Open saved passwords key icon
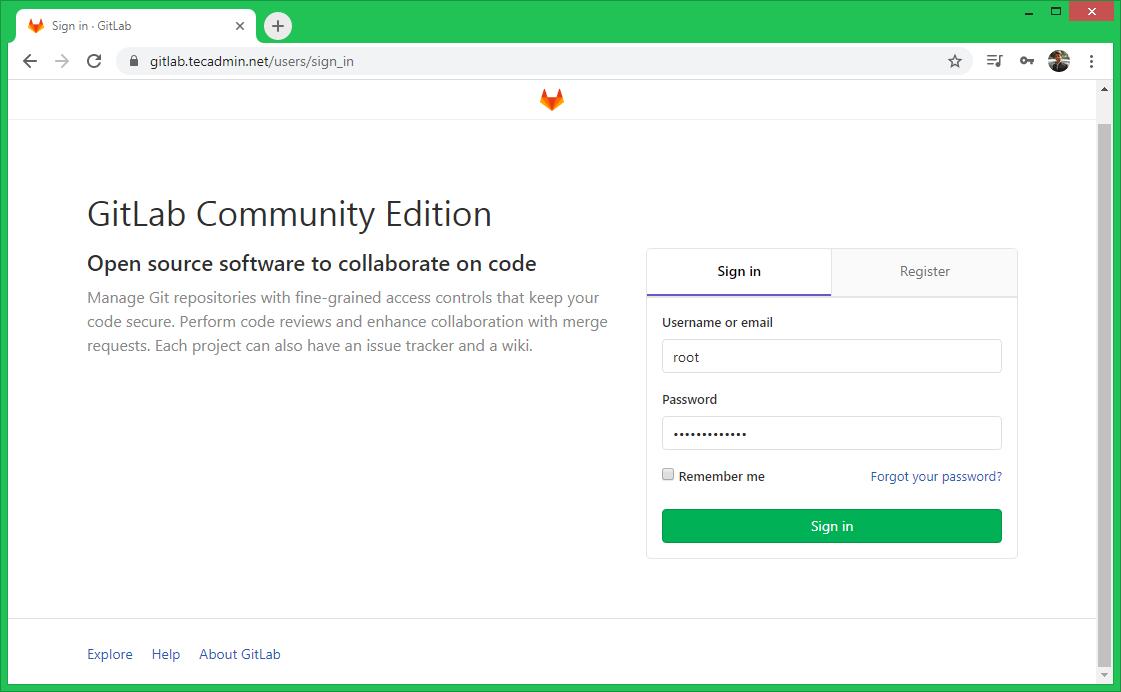 point(1027,61)
